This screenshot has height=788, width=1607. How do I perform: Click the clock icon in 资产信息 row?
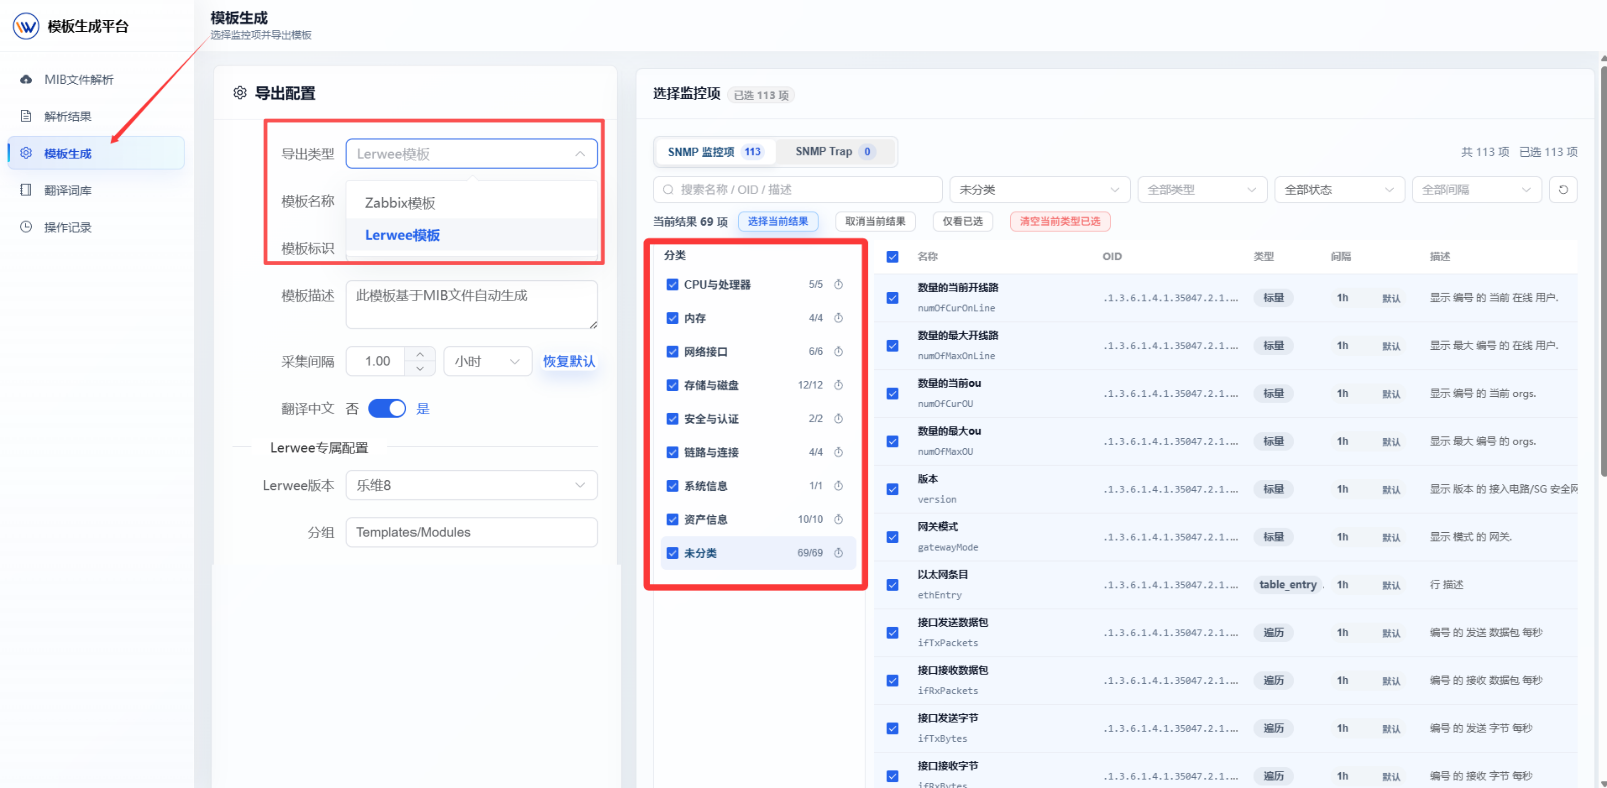click(x=838, y=519)
